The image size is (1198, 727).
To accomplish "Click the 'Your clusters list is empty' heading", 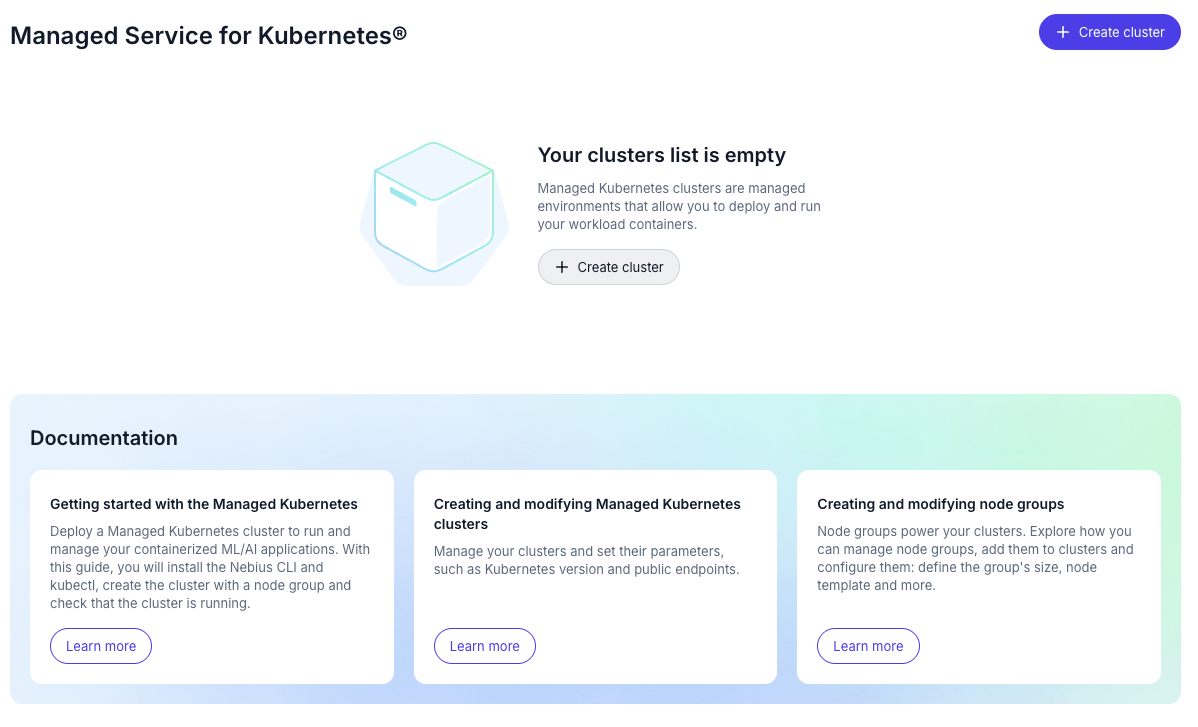I will click(661, 155).
